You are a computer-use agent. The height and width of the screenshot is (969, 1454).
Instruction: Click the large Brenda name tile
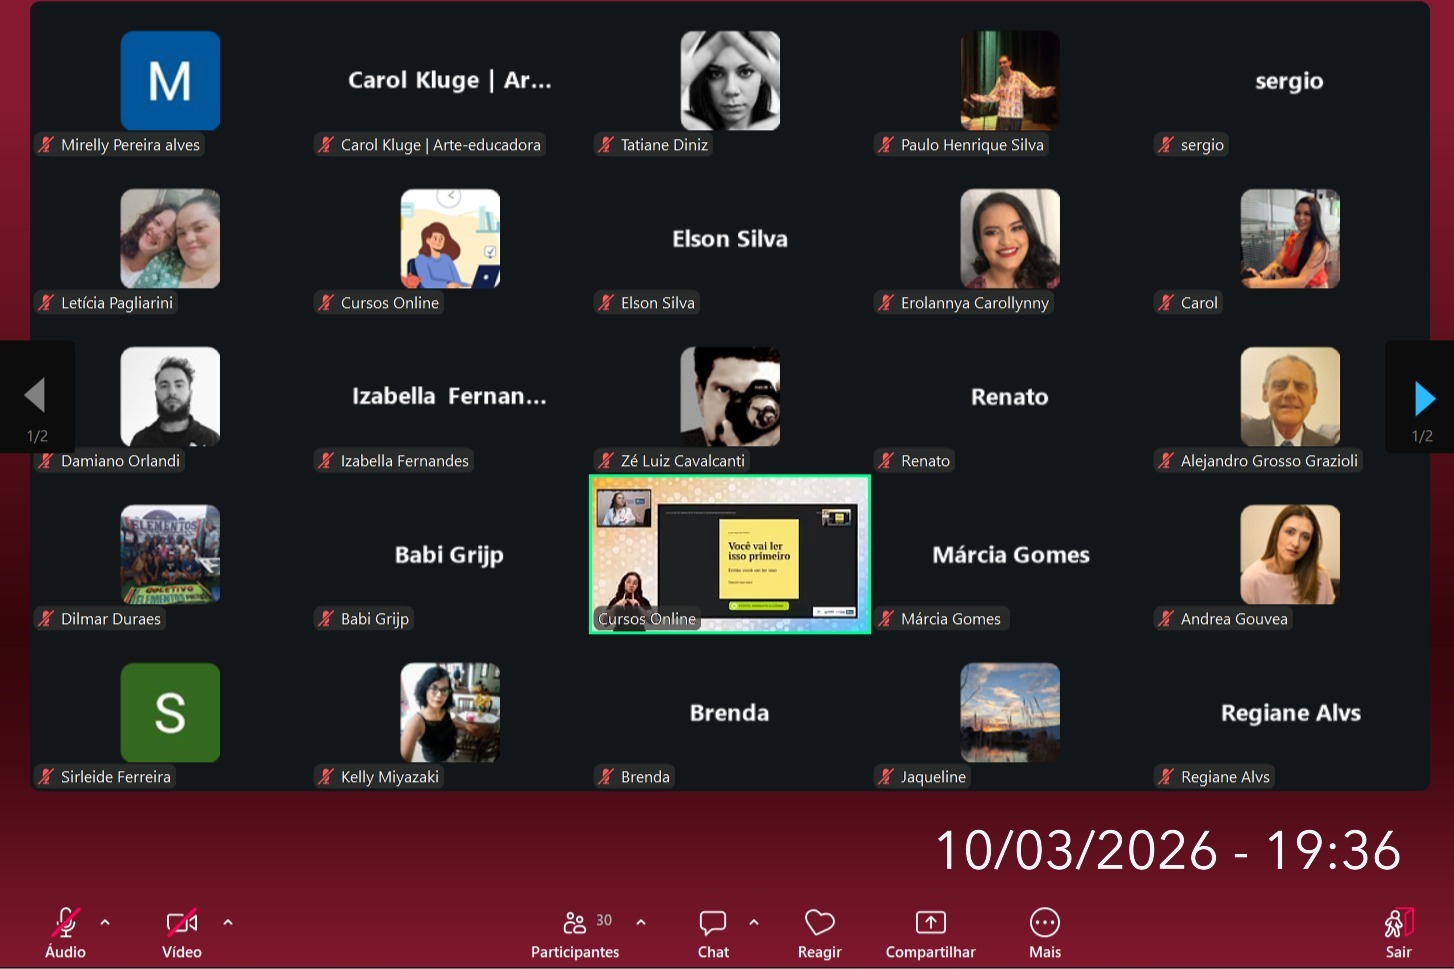click(729, 713)
